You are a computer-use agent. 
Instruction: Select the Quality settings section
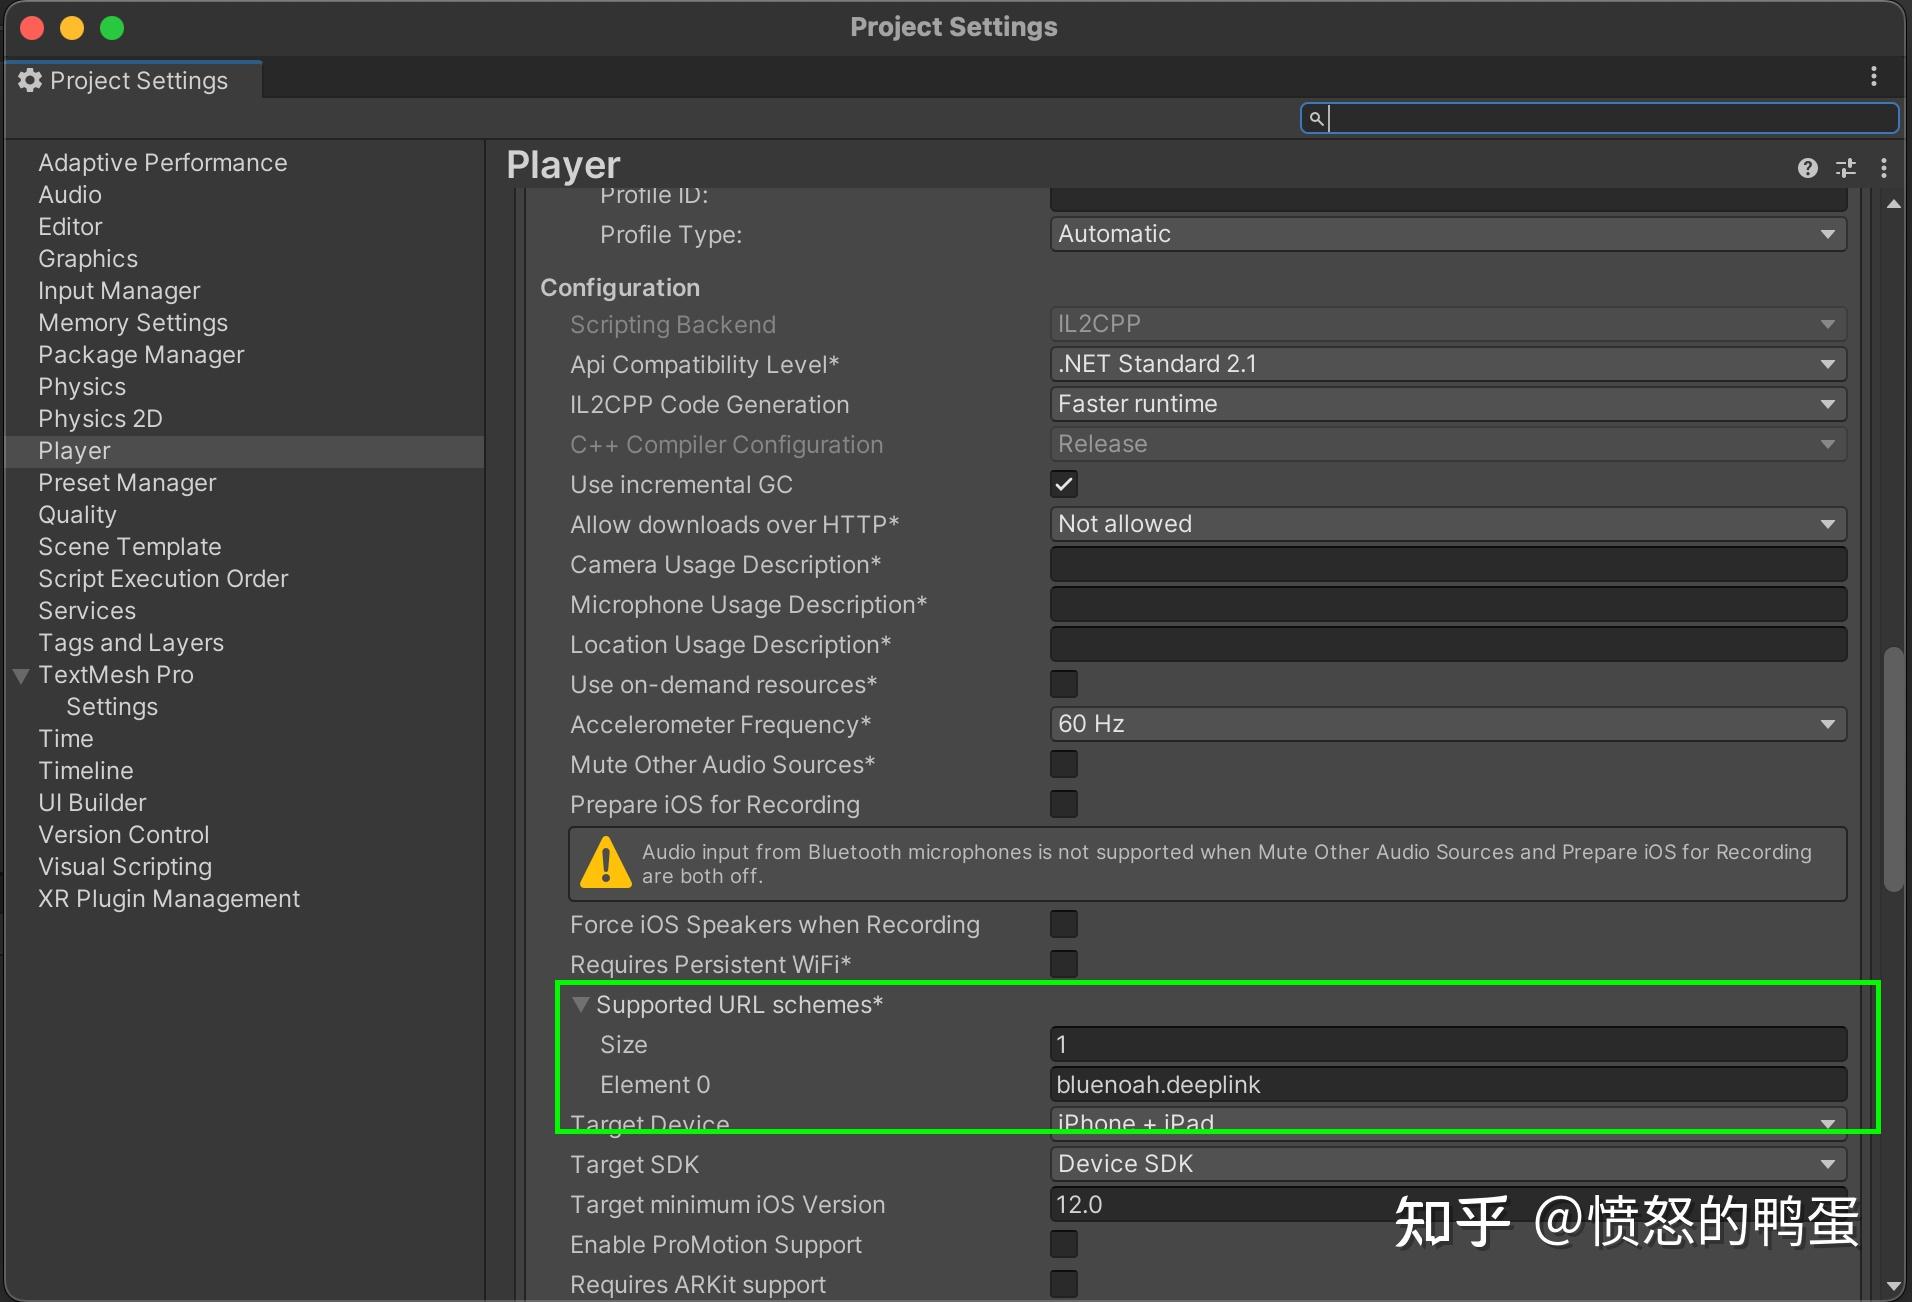tap(77, 514)
